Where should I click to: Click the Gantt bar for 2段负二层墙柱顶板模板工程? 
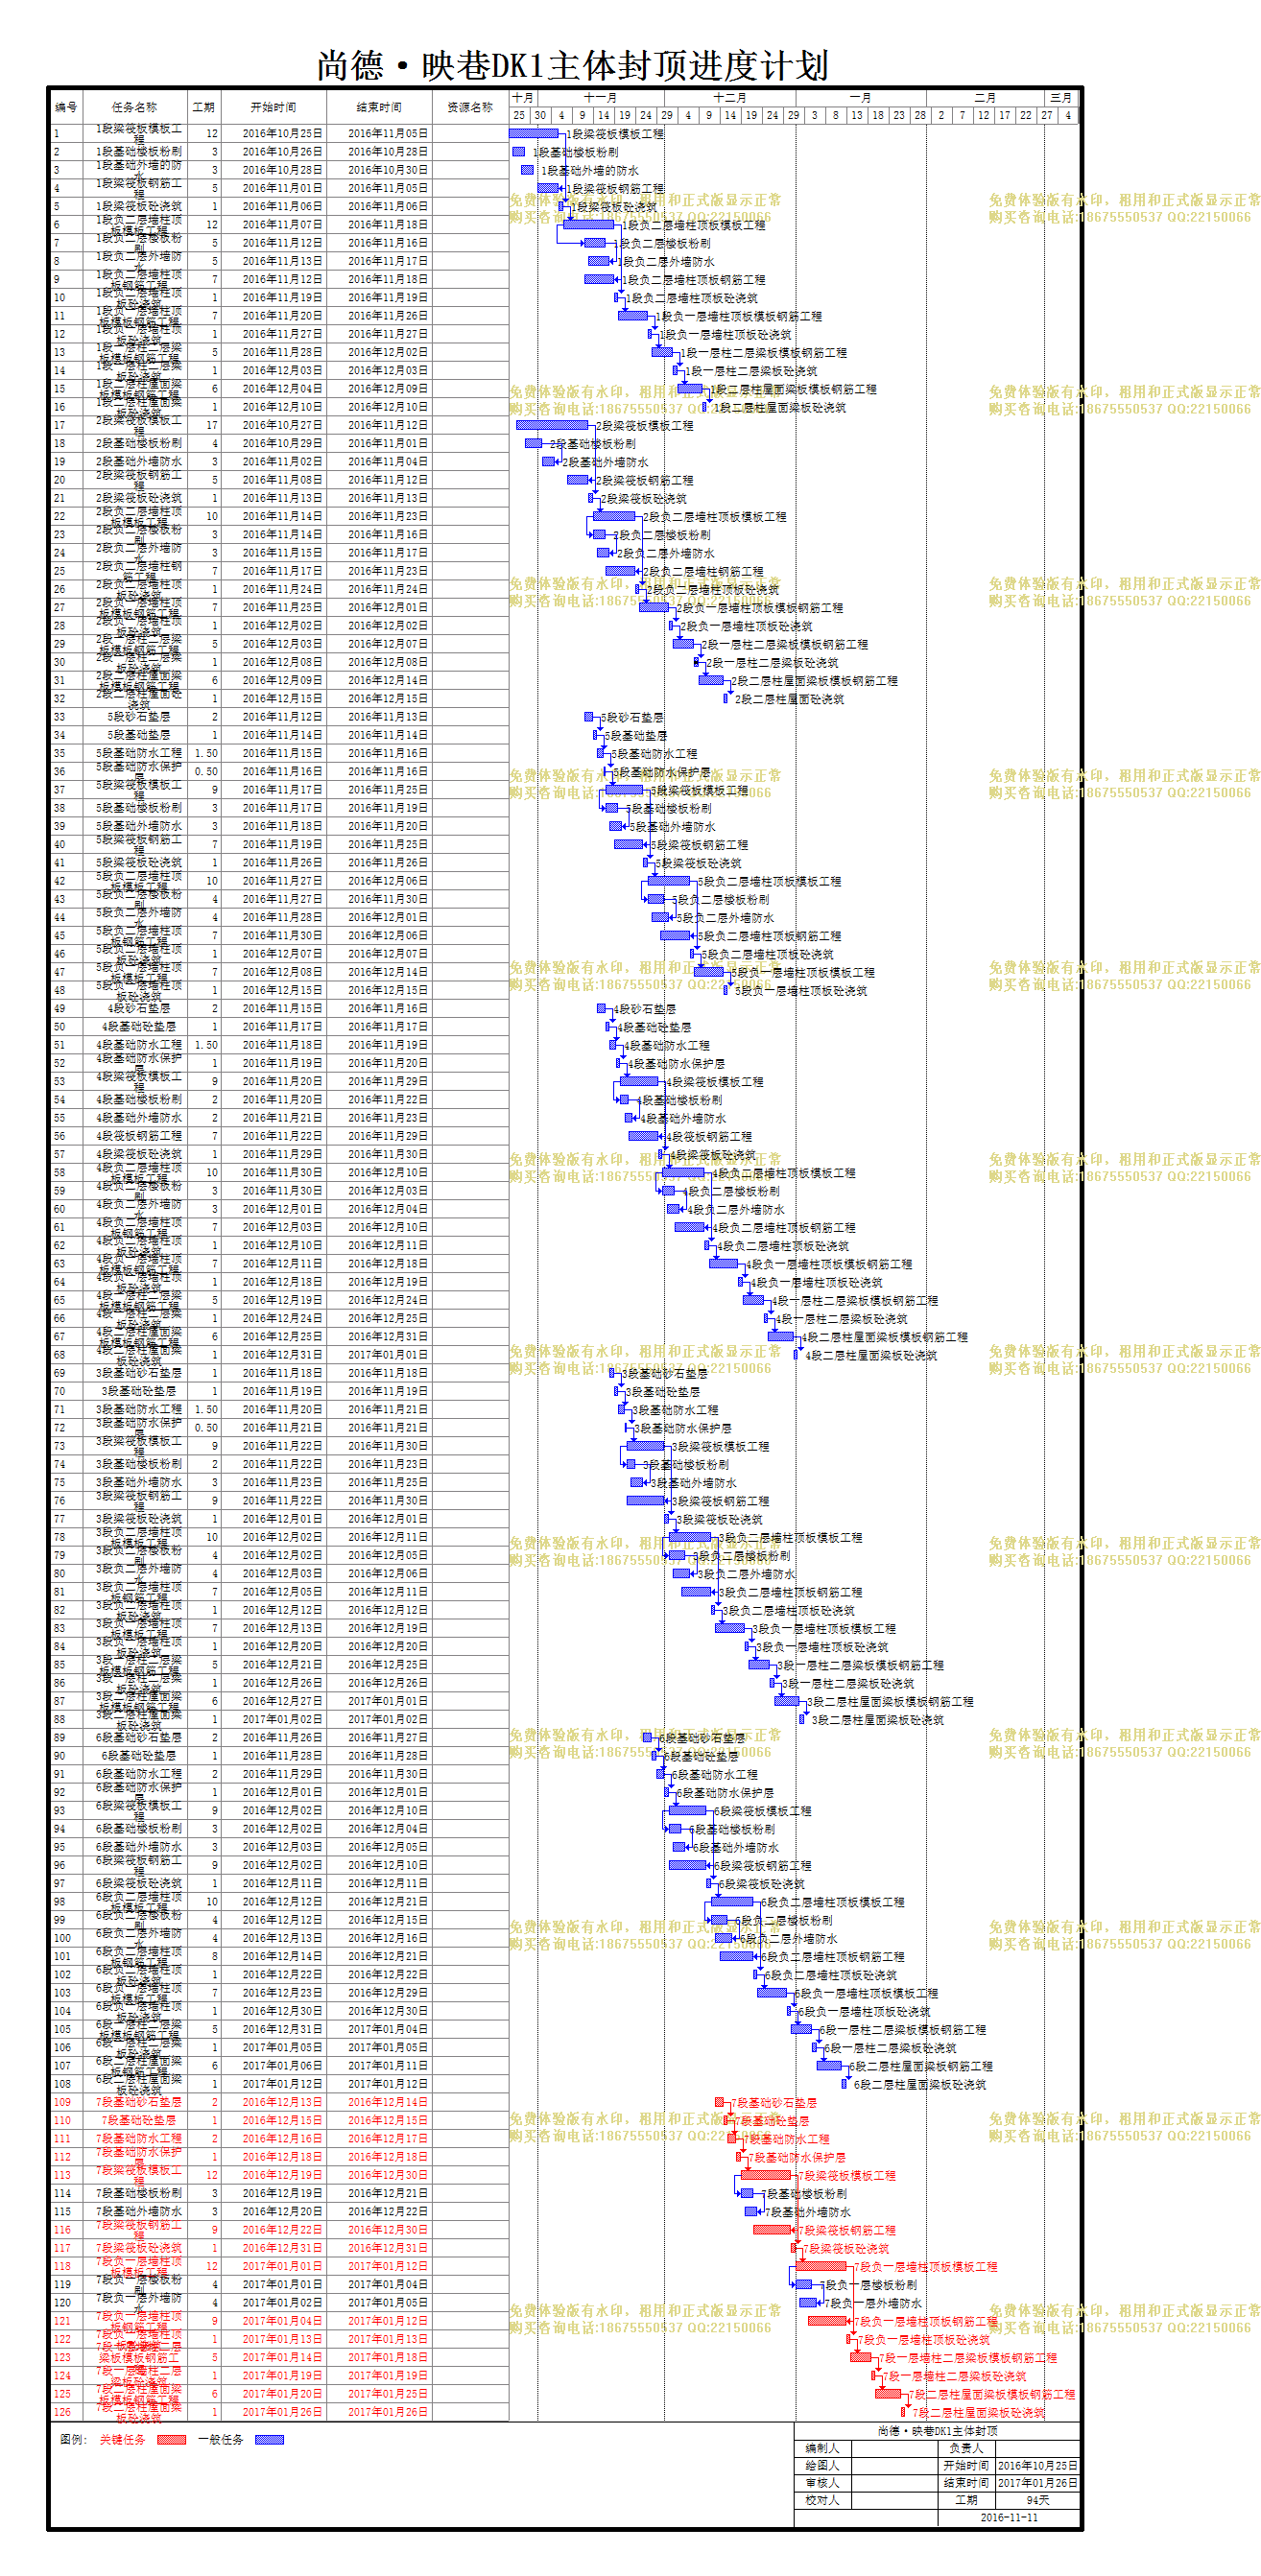614,516
